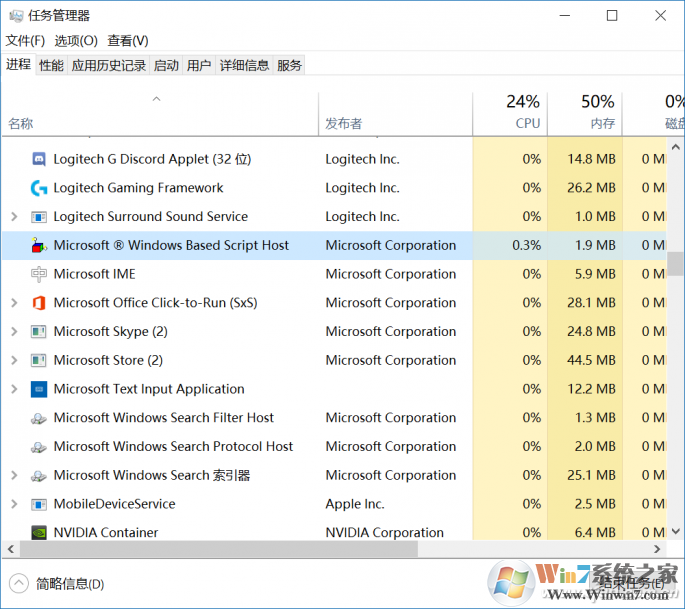Maximize the Task Manager window

[x=612, y=16]
